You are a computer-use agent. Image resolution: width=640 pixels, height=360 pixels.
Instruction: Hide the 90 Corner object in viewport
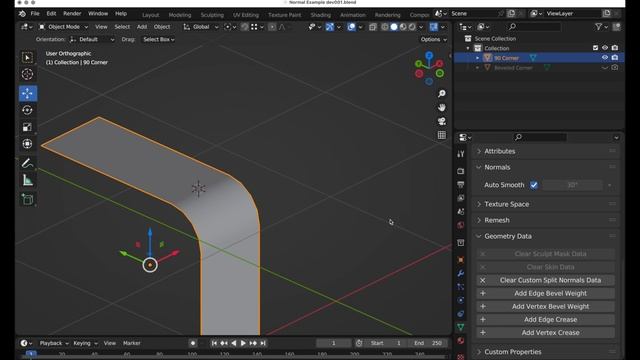[x=605, y=58]
